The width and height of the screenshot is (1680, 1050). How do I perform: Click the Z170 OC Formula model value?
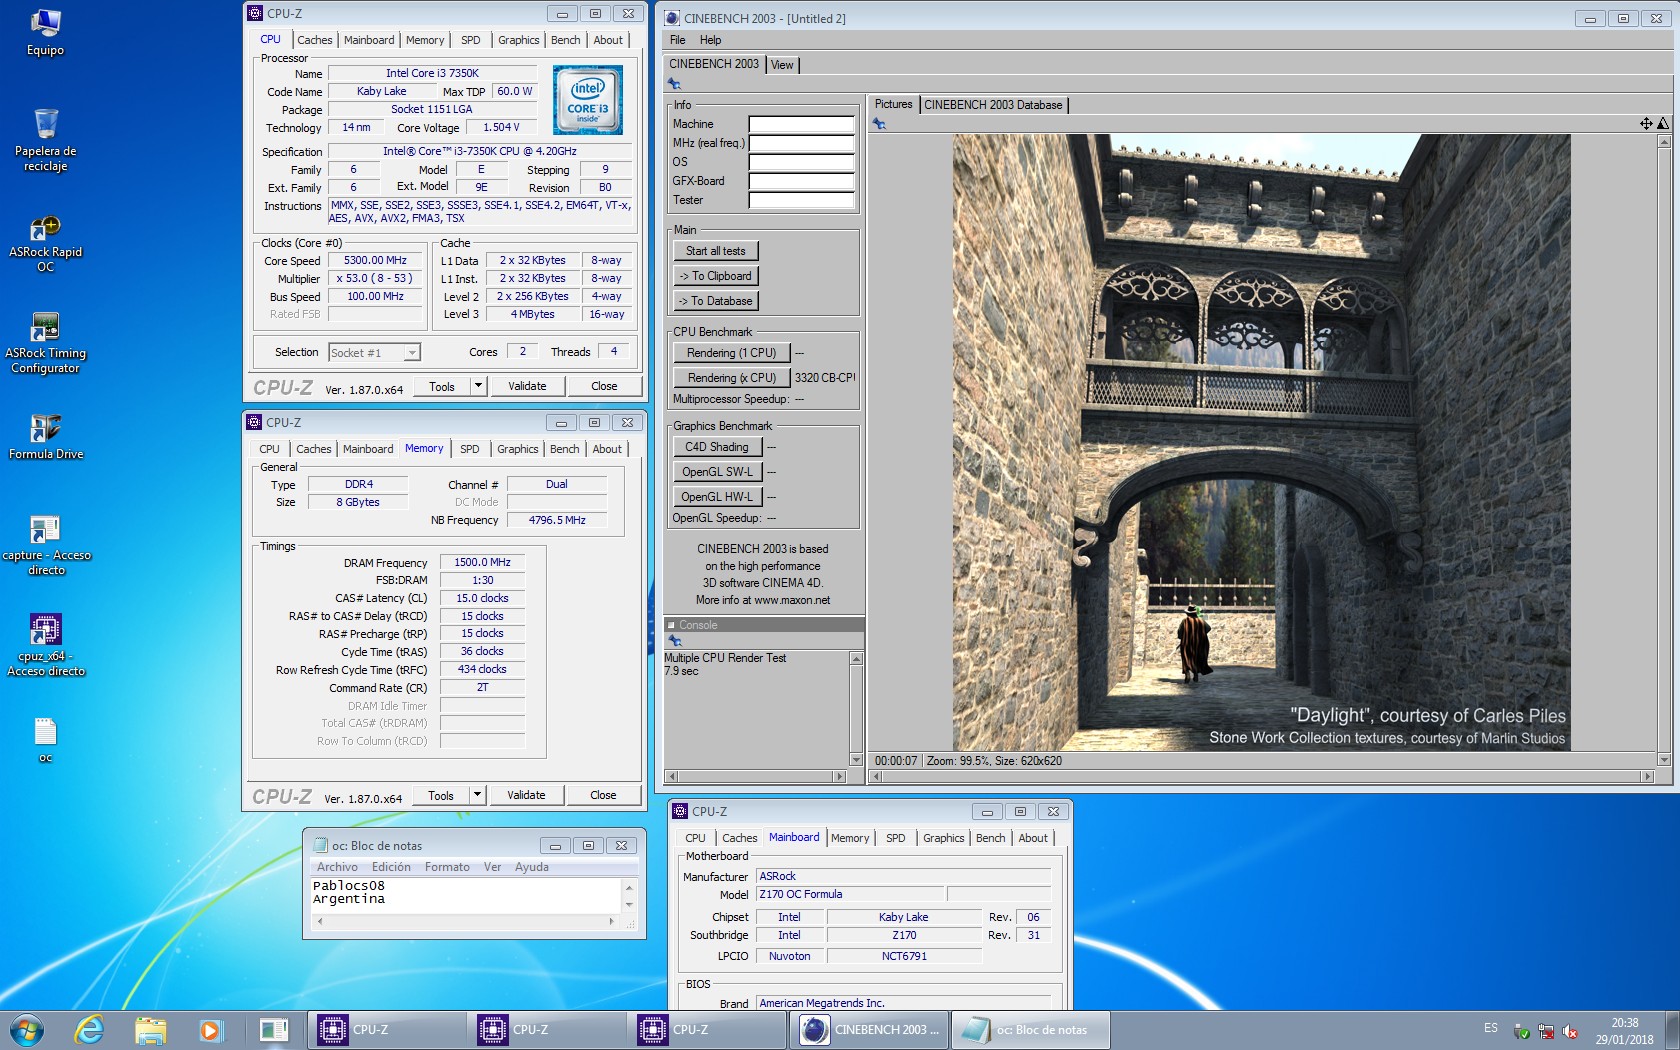[x=849, y=894]
